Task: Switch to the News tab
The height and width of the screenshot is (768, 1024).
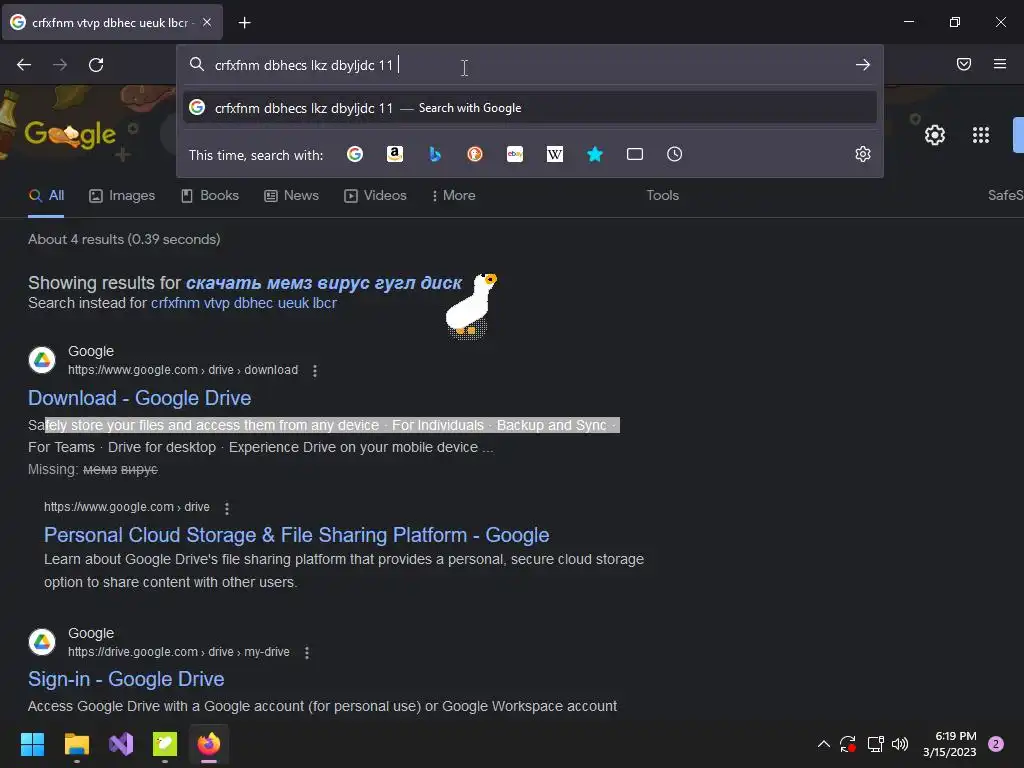Action: pos(291,196)
